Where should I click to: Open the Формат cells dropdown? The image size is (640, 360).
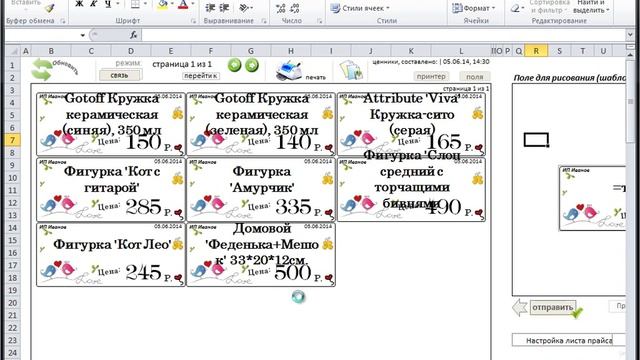tap(473, 8)
